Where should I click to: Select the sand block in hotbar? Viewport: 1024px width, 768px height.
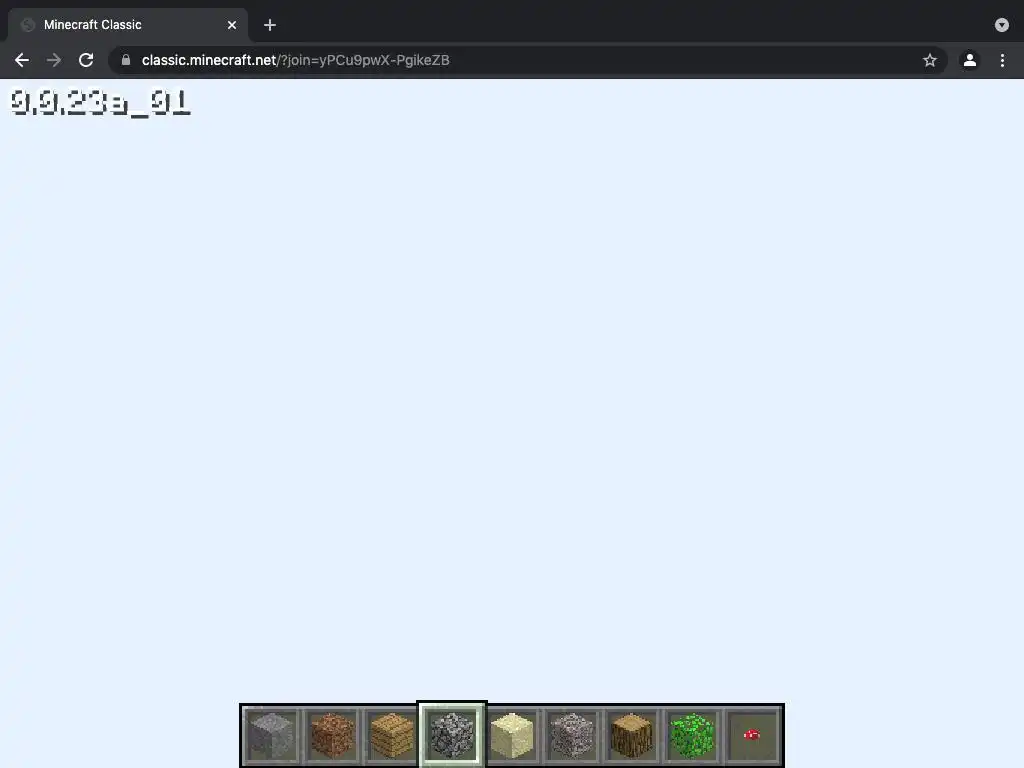click(512, 735)
